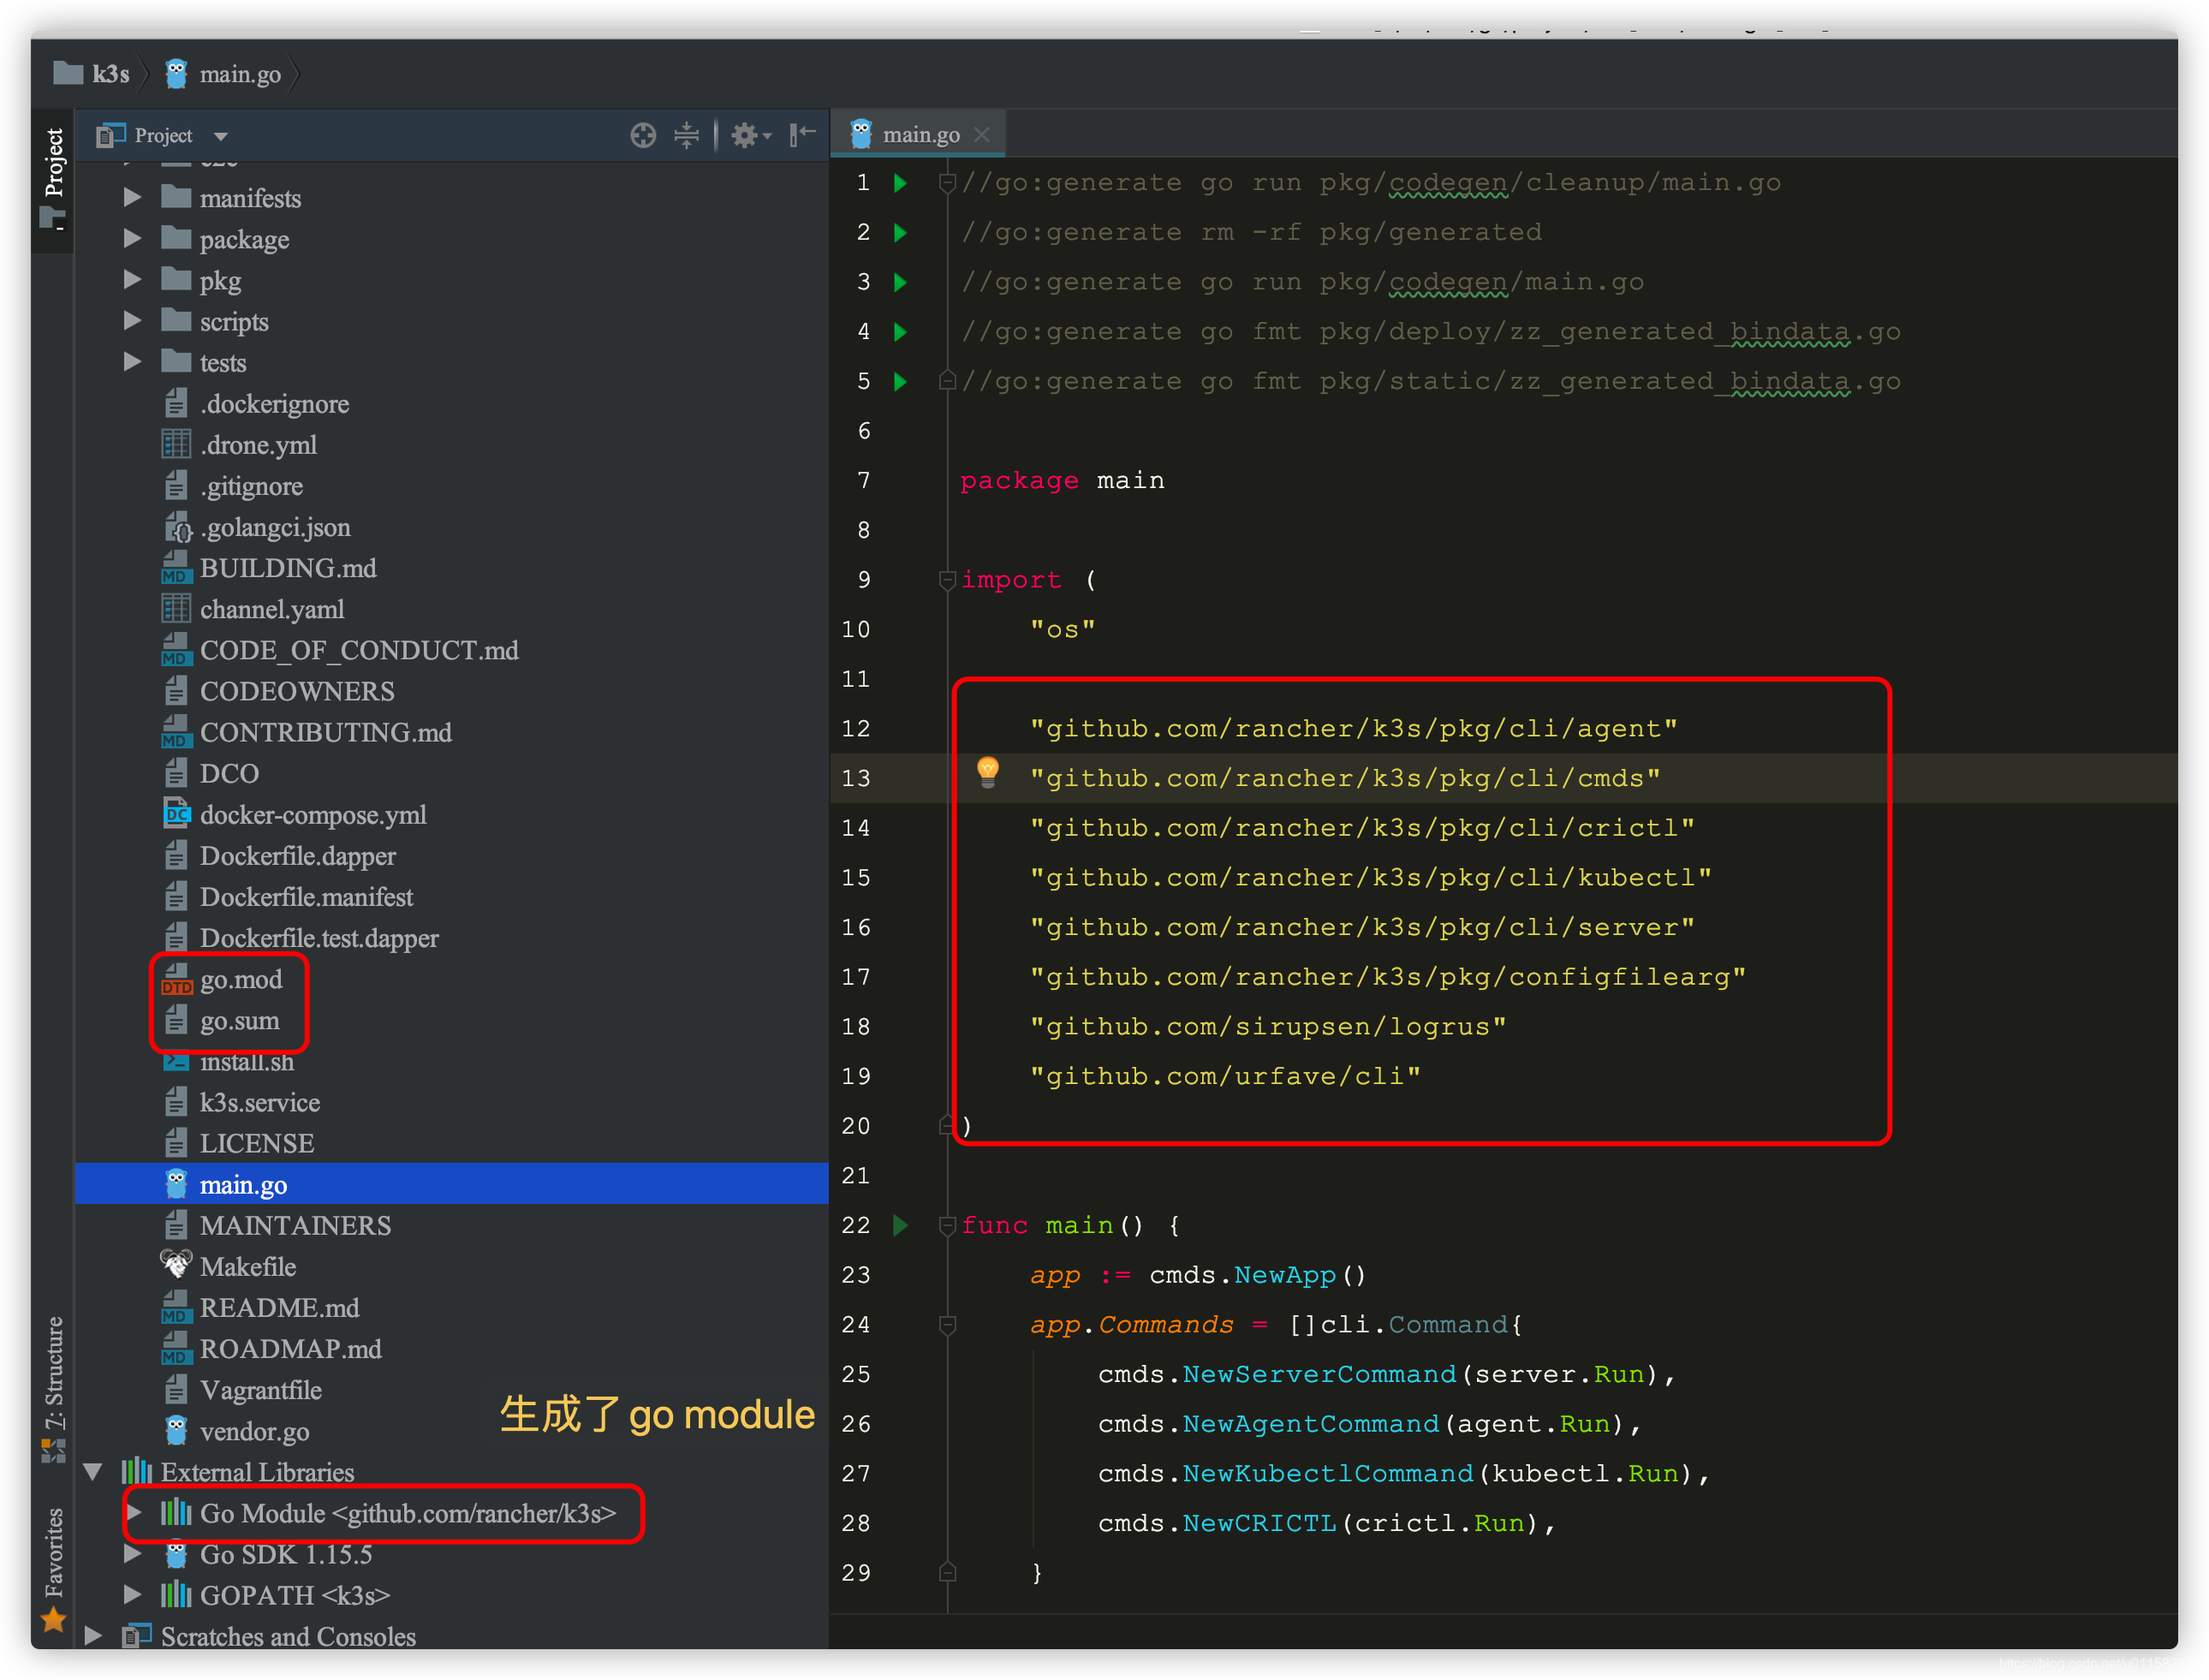Select the Makefile in project tree
This screenshot has height=1680, width=2209.
(247, 1267)
